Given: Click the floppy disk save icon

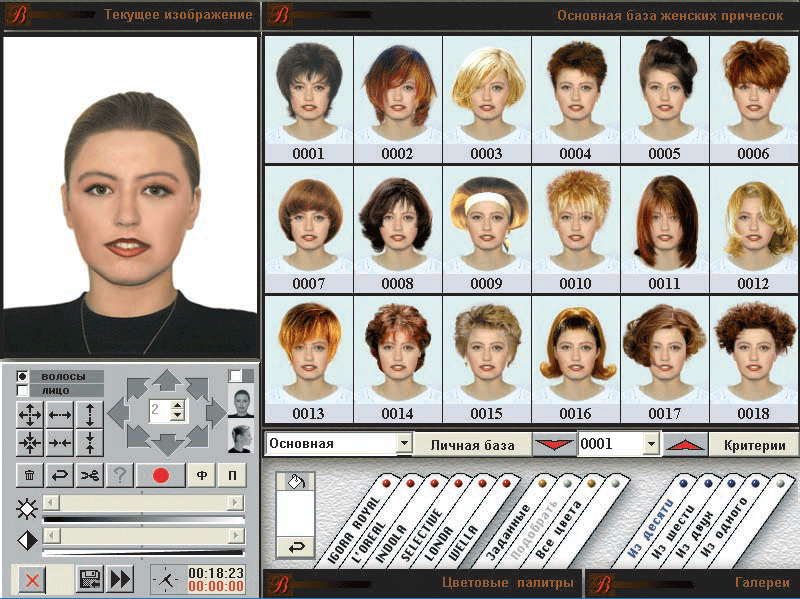Looking at the screenshot, I should click(x=89, y=578).
